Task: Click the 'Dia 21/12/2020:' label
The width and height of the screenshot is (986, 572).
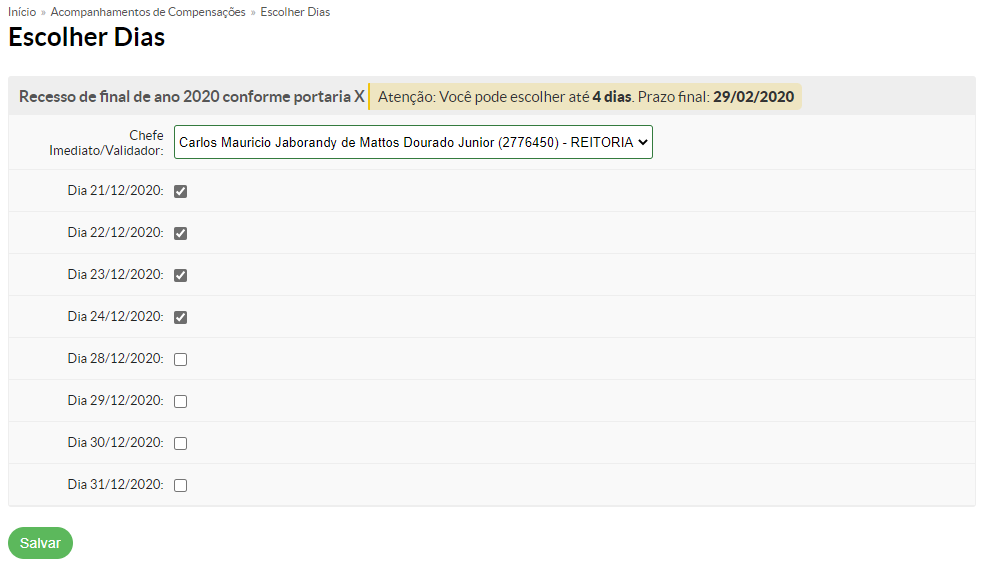Action: (x=116, y=190)
